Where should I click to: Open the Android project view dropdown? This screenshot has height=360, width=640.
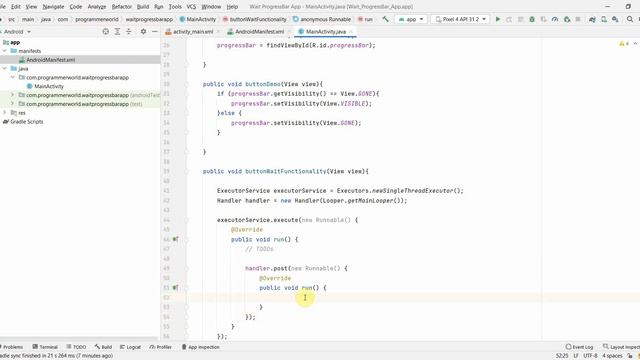pyautogui.click(x=16, y=31)
